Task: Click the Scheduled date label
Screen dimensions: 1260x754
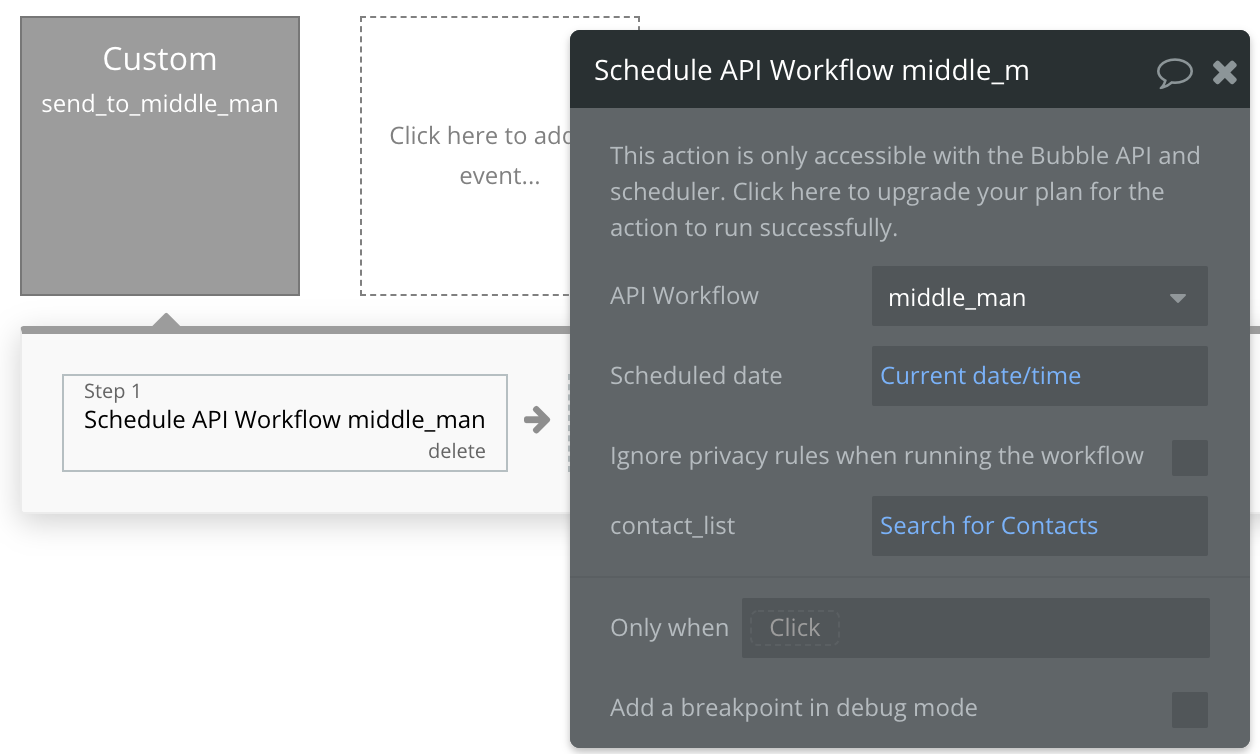Action: [696, 376]
